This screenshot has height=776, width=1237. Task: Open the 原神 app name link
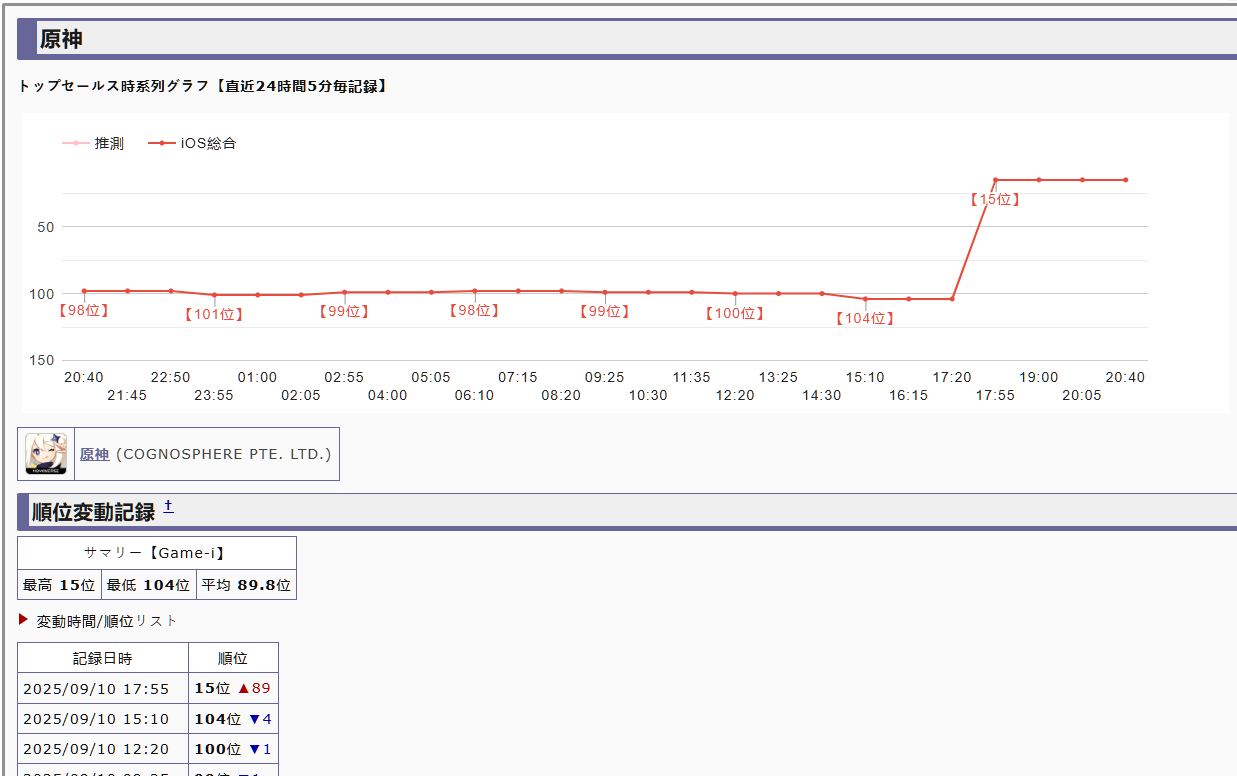(94, 454)
